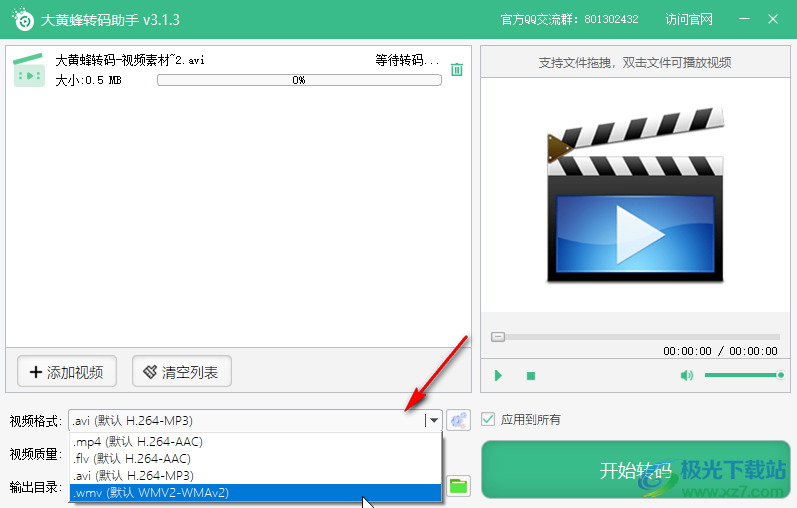797x508 pixels.
Task: Click the 清空列表 button
Action: [x=181, y=372]
